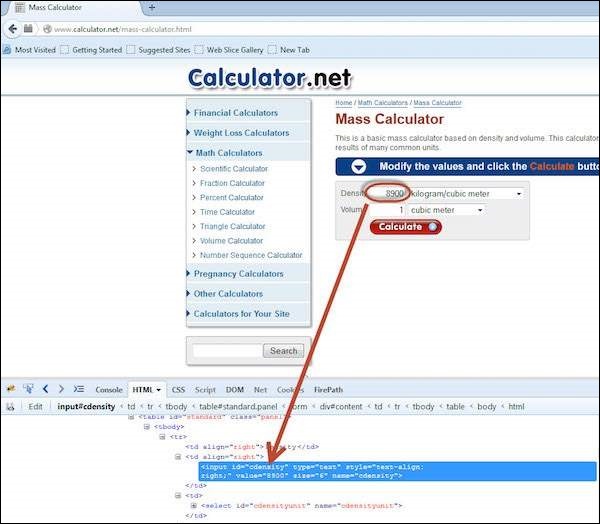Collapse the tbody node in HTML tree
The image size is (600, 524).
pyautogui.click(x=147, y=427)
